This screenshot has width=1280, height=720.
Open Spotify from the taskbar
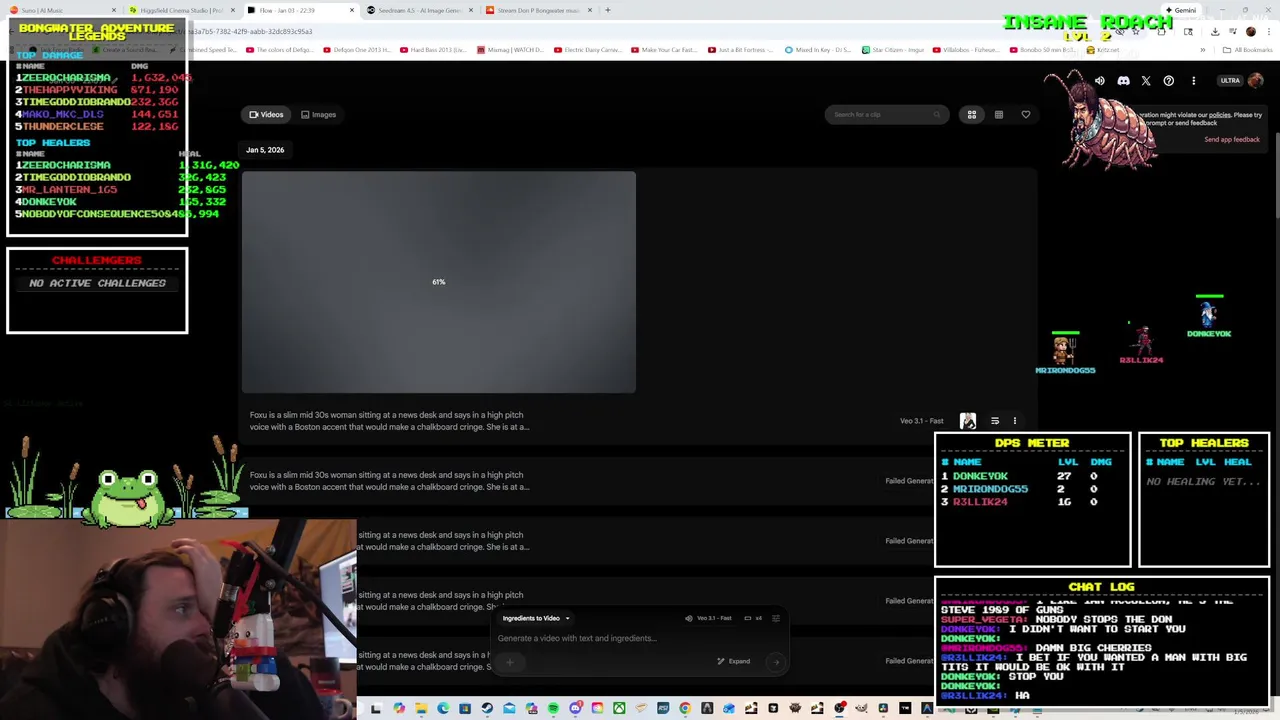553,709
